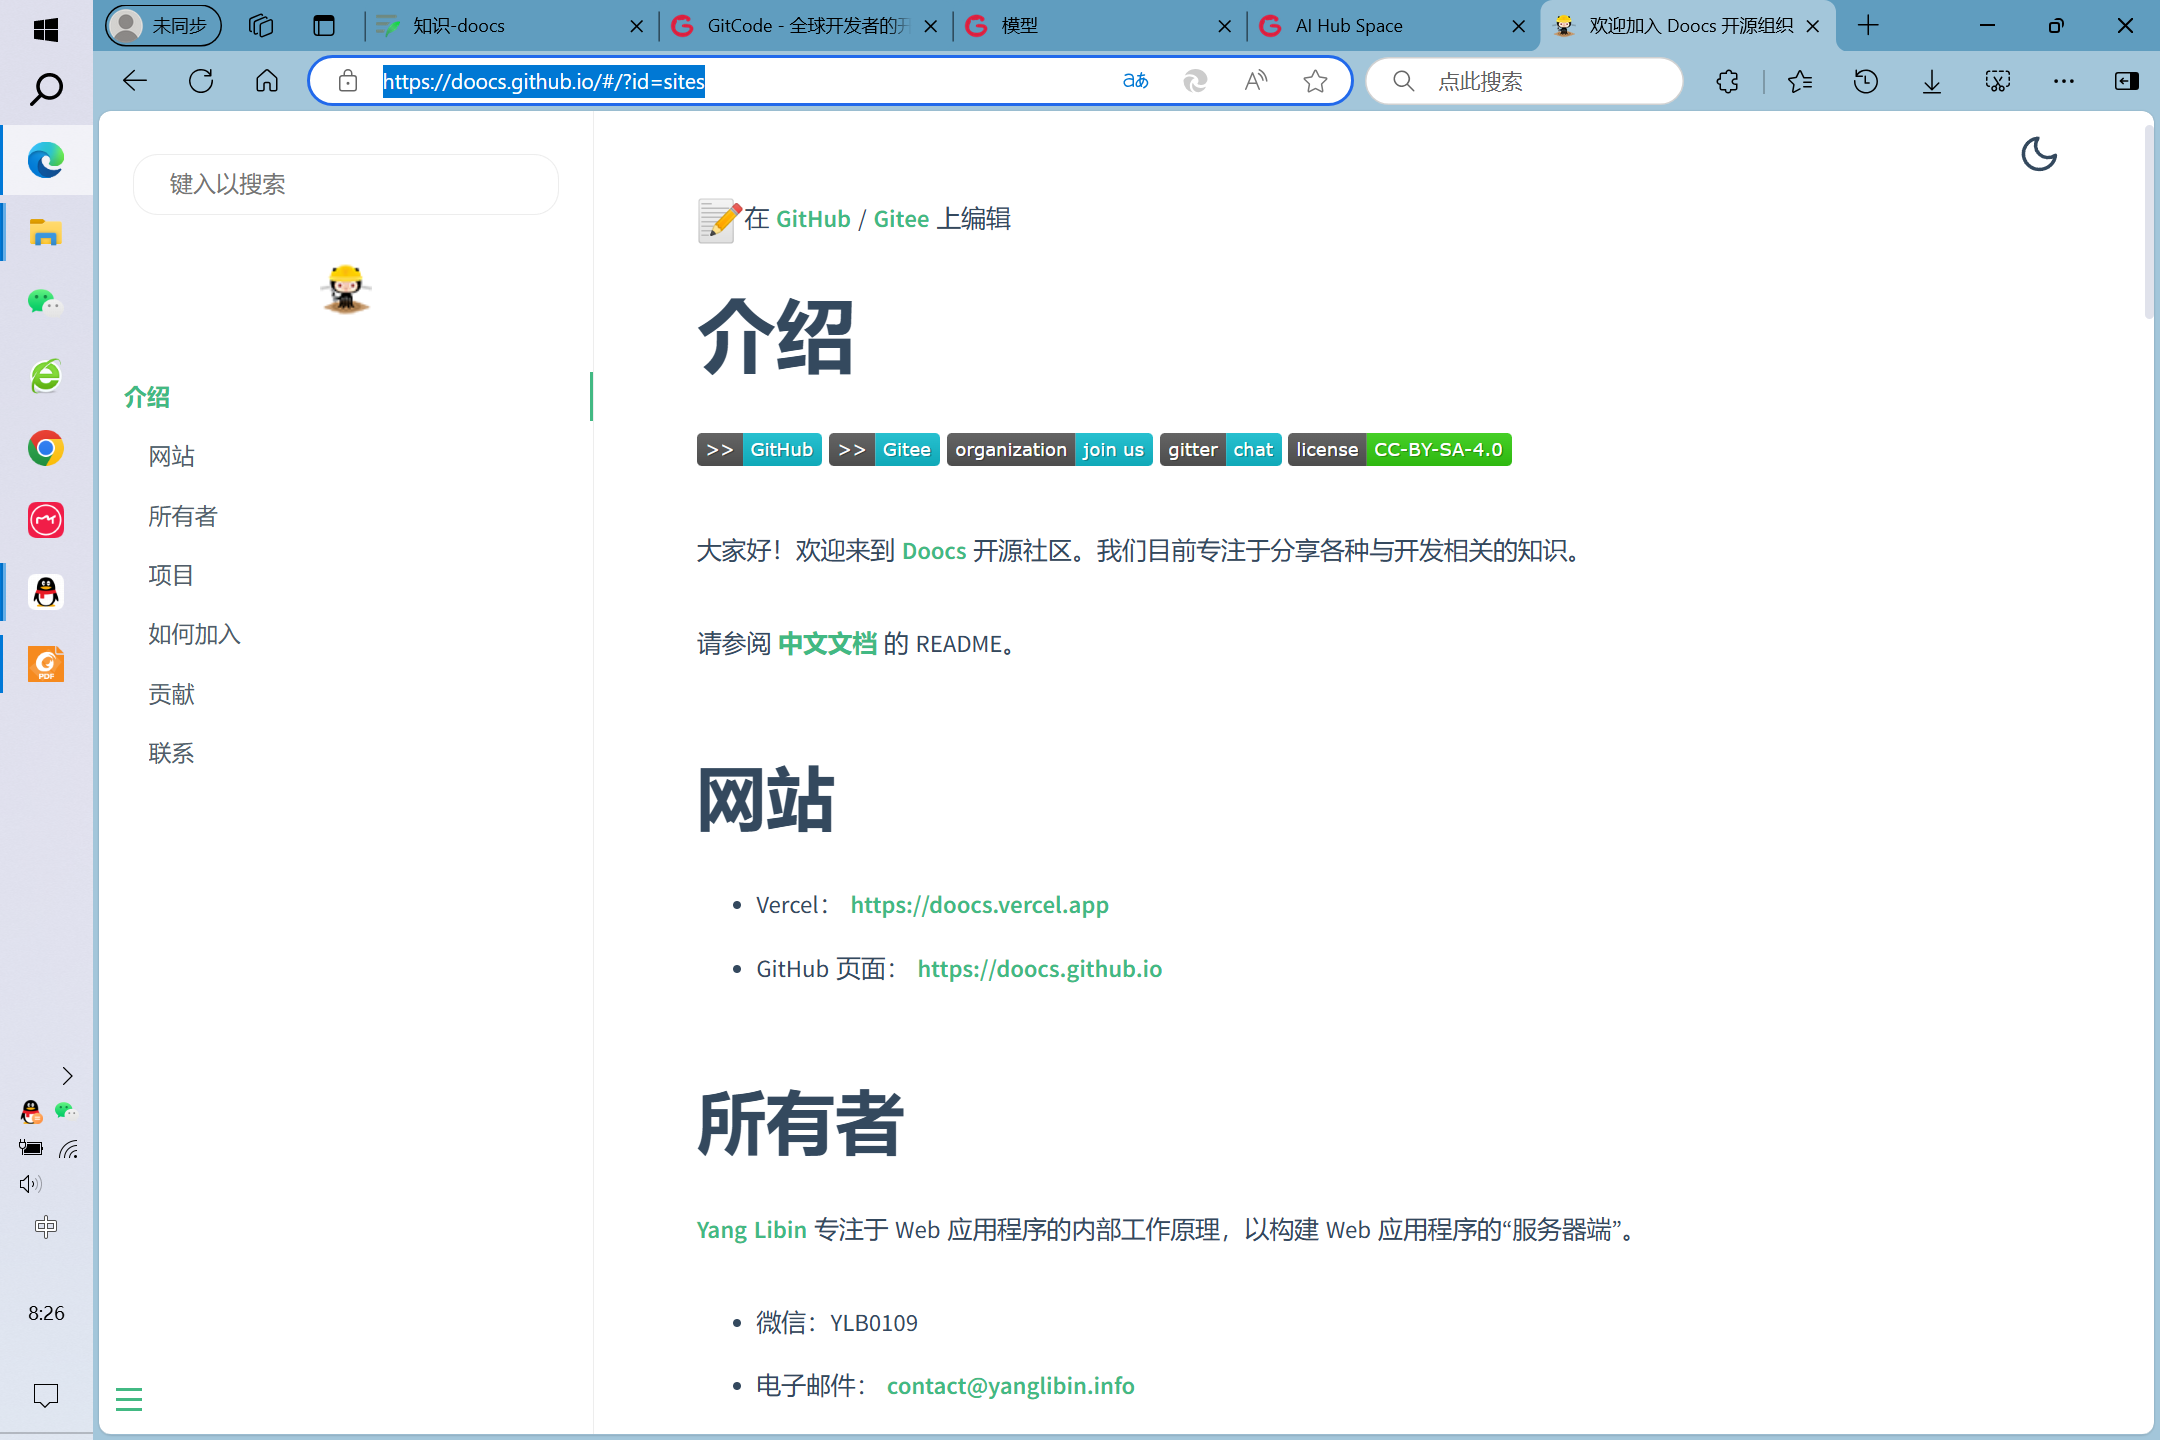Open the https://doocs.github.io link
Screen dimensions: 2160x1440
tap(1040, 969)
